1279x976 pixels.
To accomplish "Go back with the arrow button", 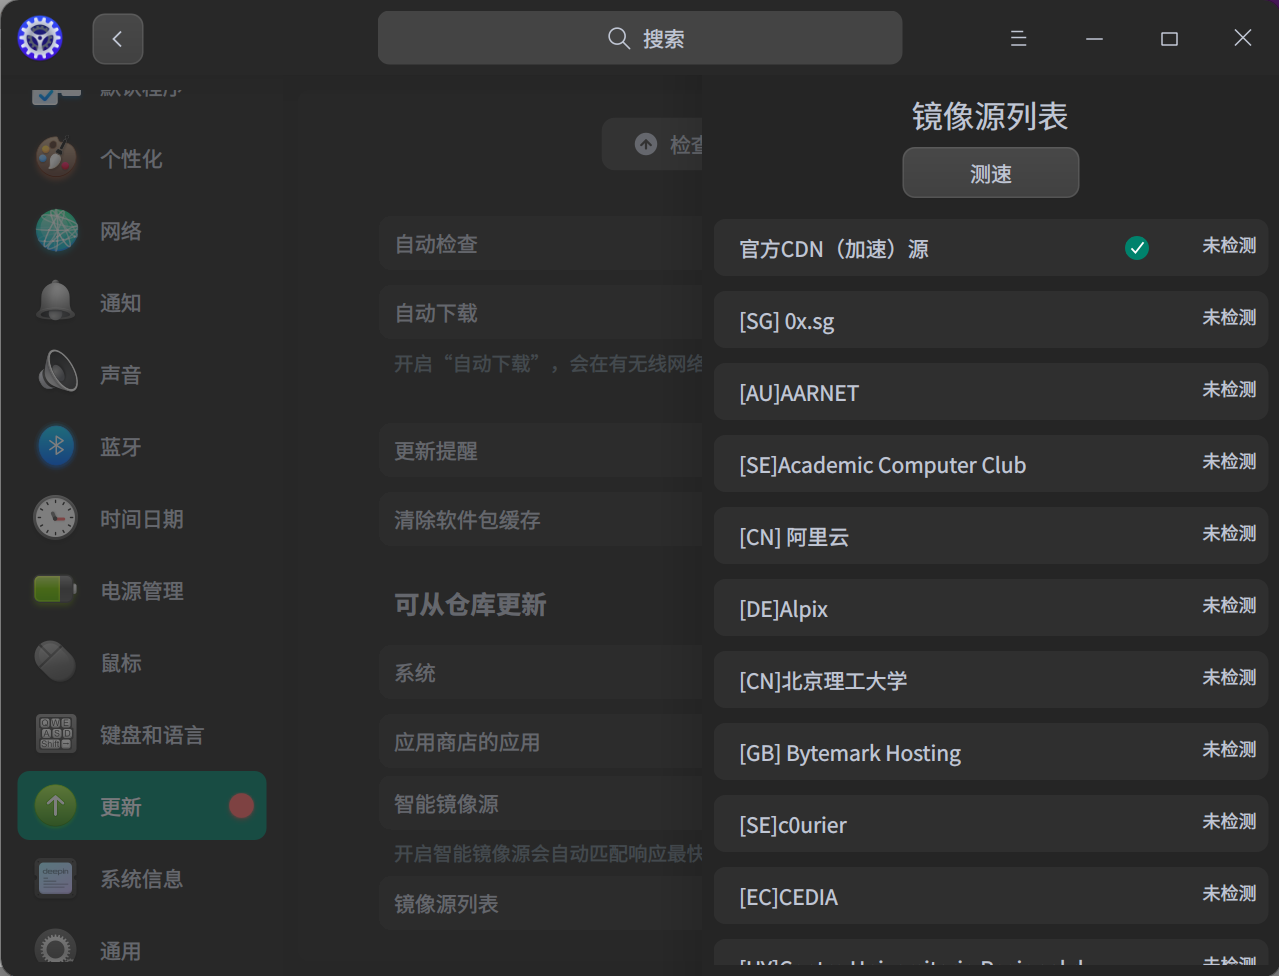I will [118, 39].
